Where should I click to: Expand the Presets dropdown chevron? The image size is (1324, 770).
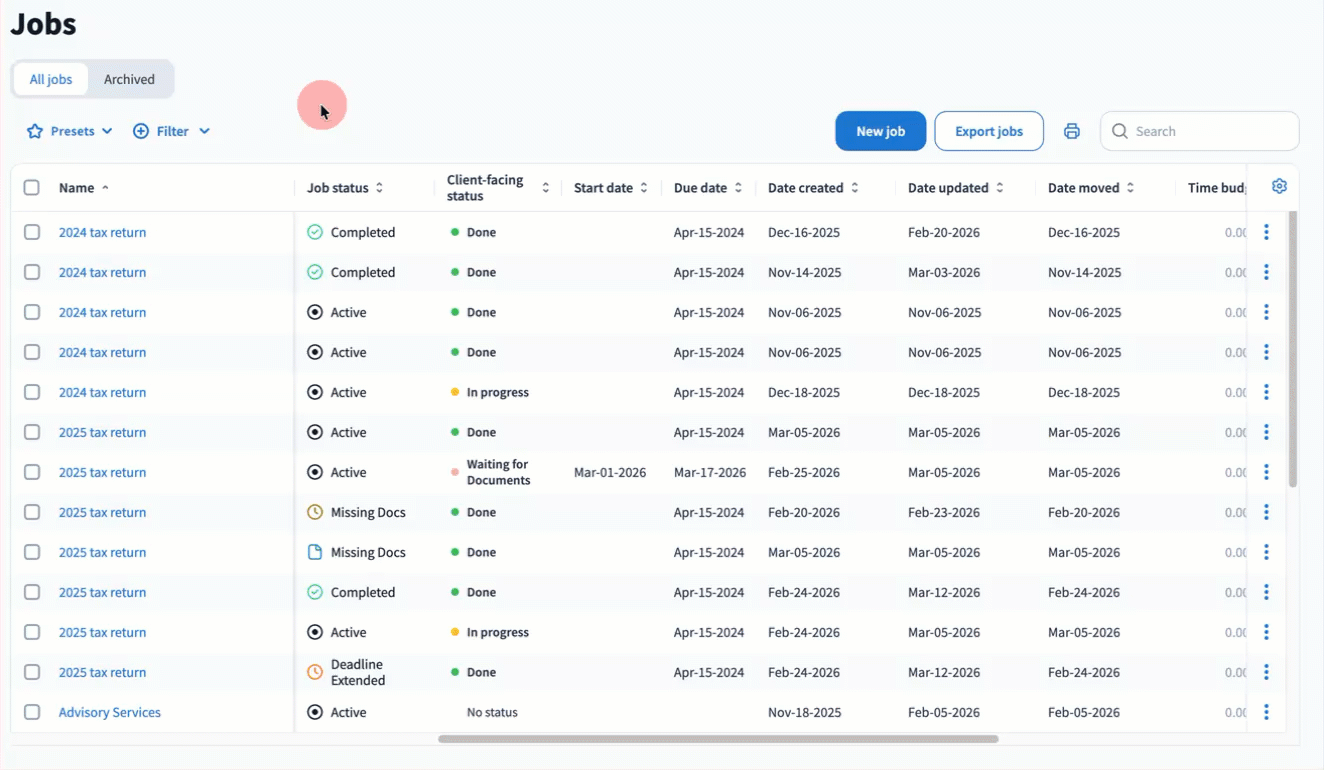pos(107,131)
